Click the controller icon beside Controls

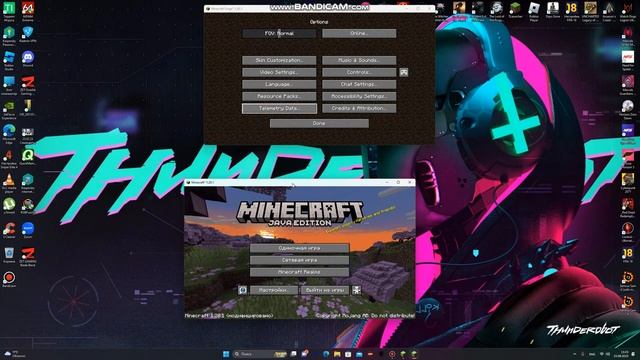click(404, 73)
